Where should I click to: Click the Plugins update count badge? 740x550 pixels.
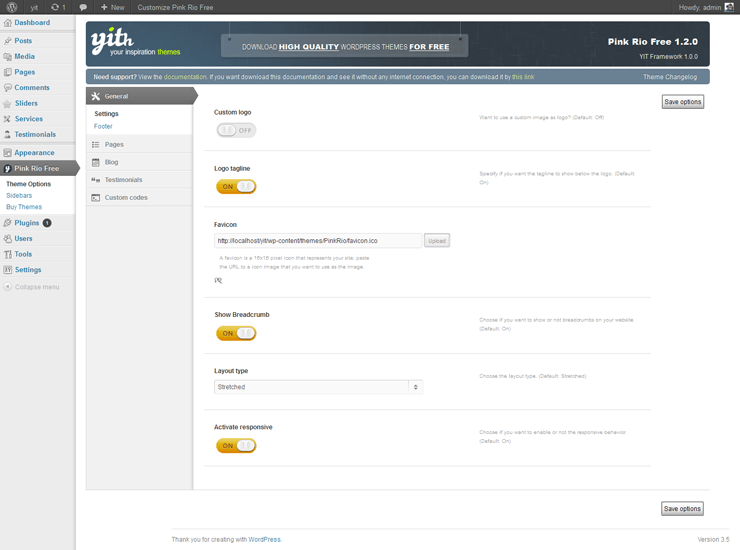point(47,223)
